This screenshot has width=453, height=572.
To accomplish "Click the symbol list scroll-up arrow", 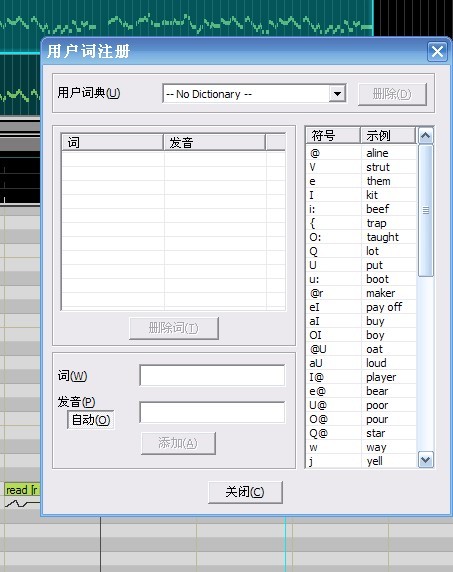I will pyautogui.click(x=425, y=136).
